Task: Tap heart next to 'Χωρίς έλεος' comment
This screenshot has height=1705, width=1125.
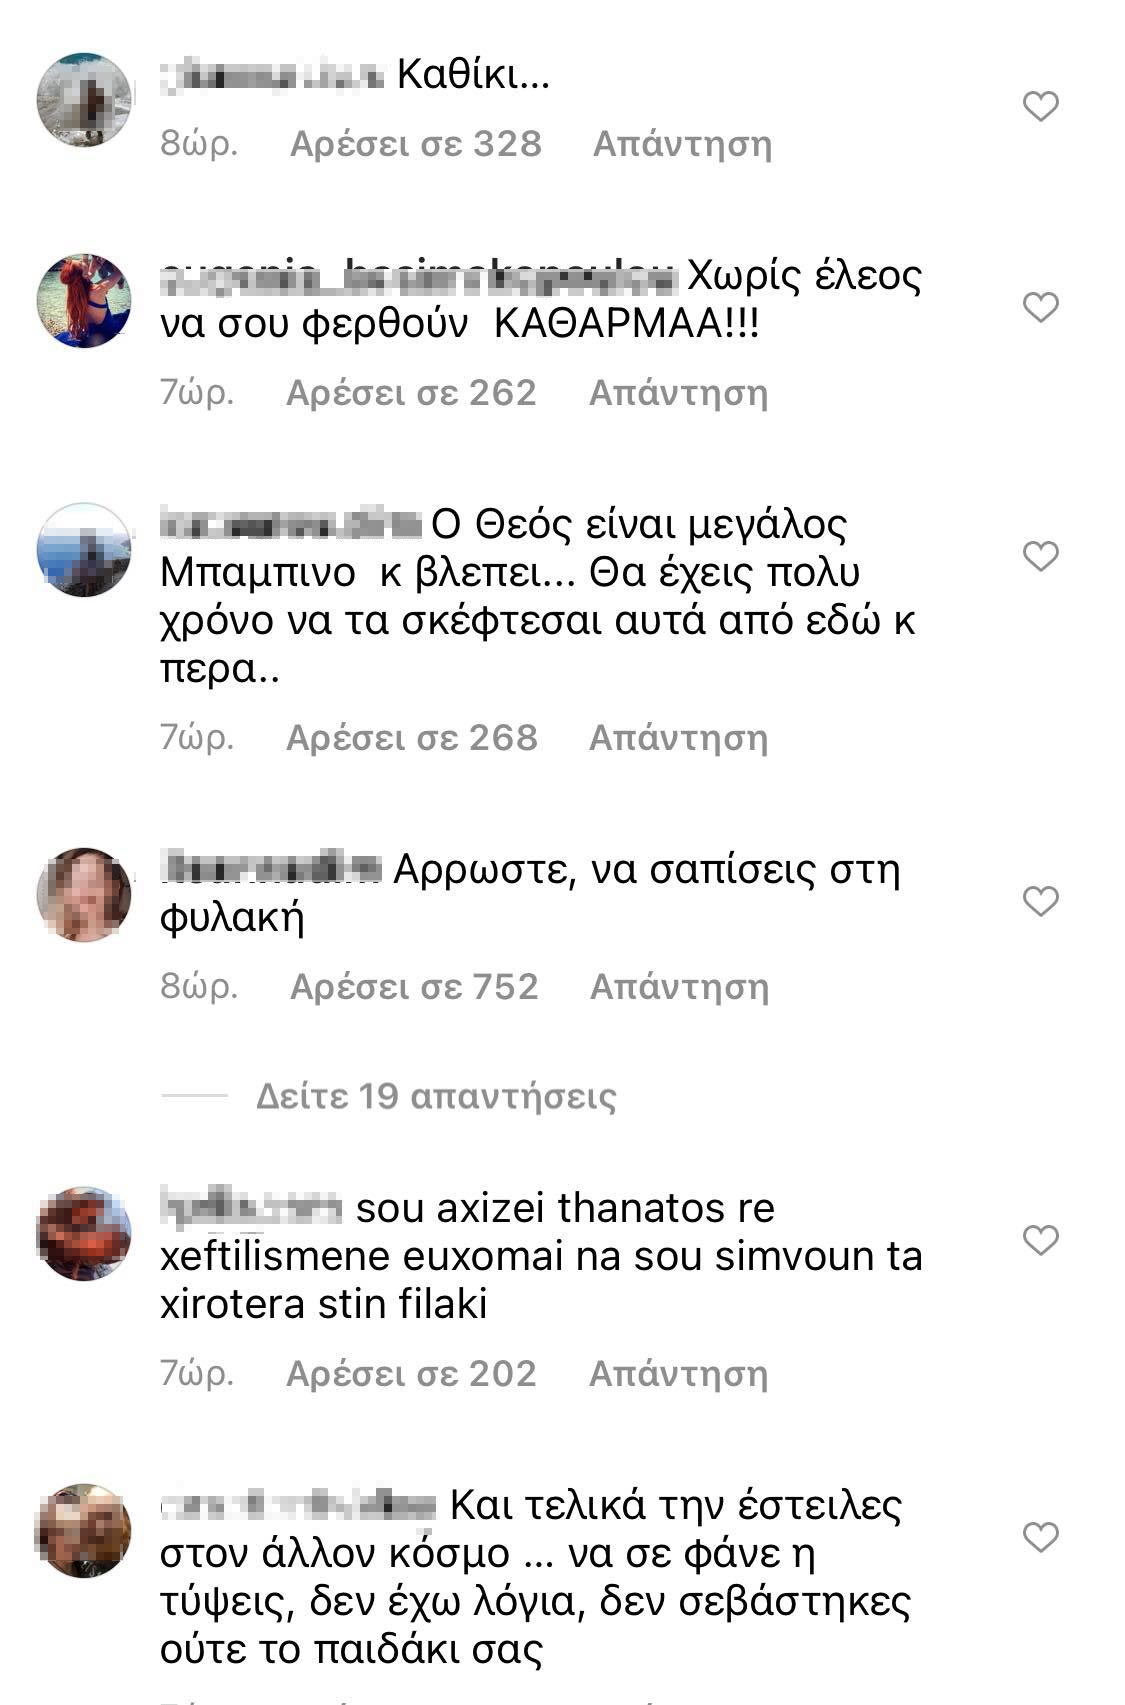Action: pos(1040,307)
